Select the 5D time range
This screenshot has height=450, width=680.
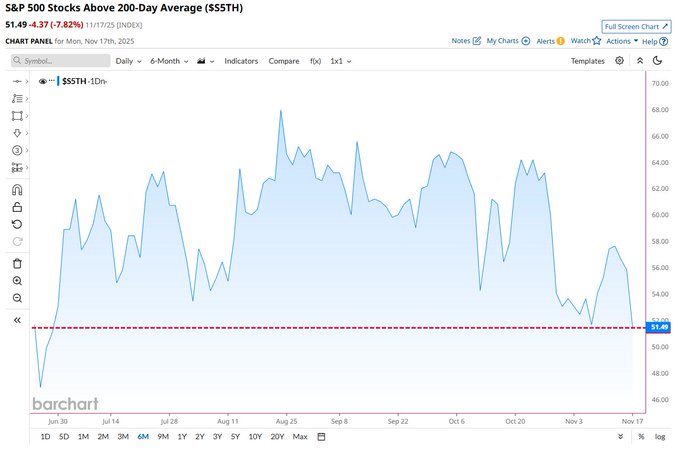click(64, 437)
